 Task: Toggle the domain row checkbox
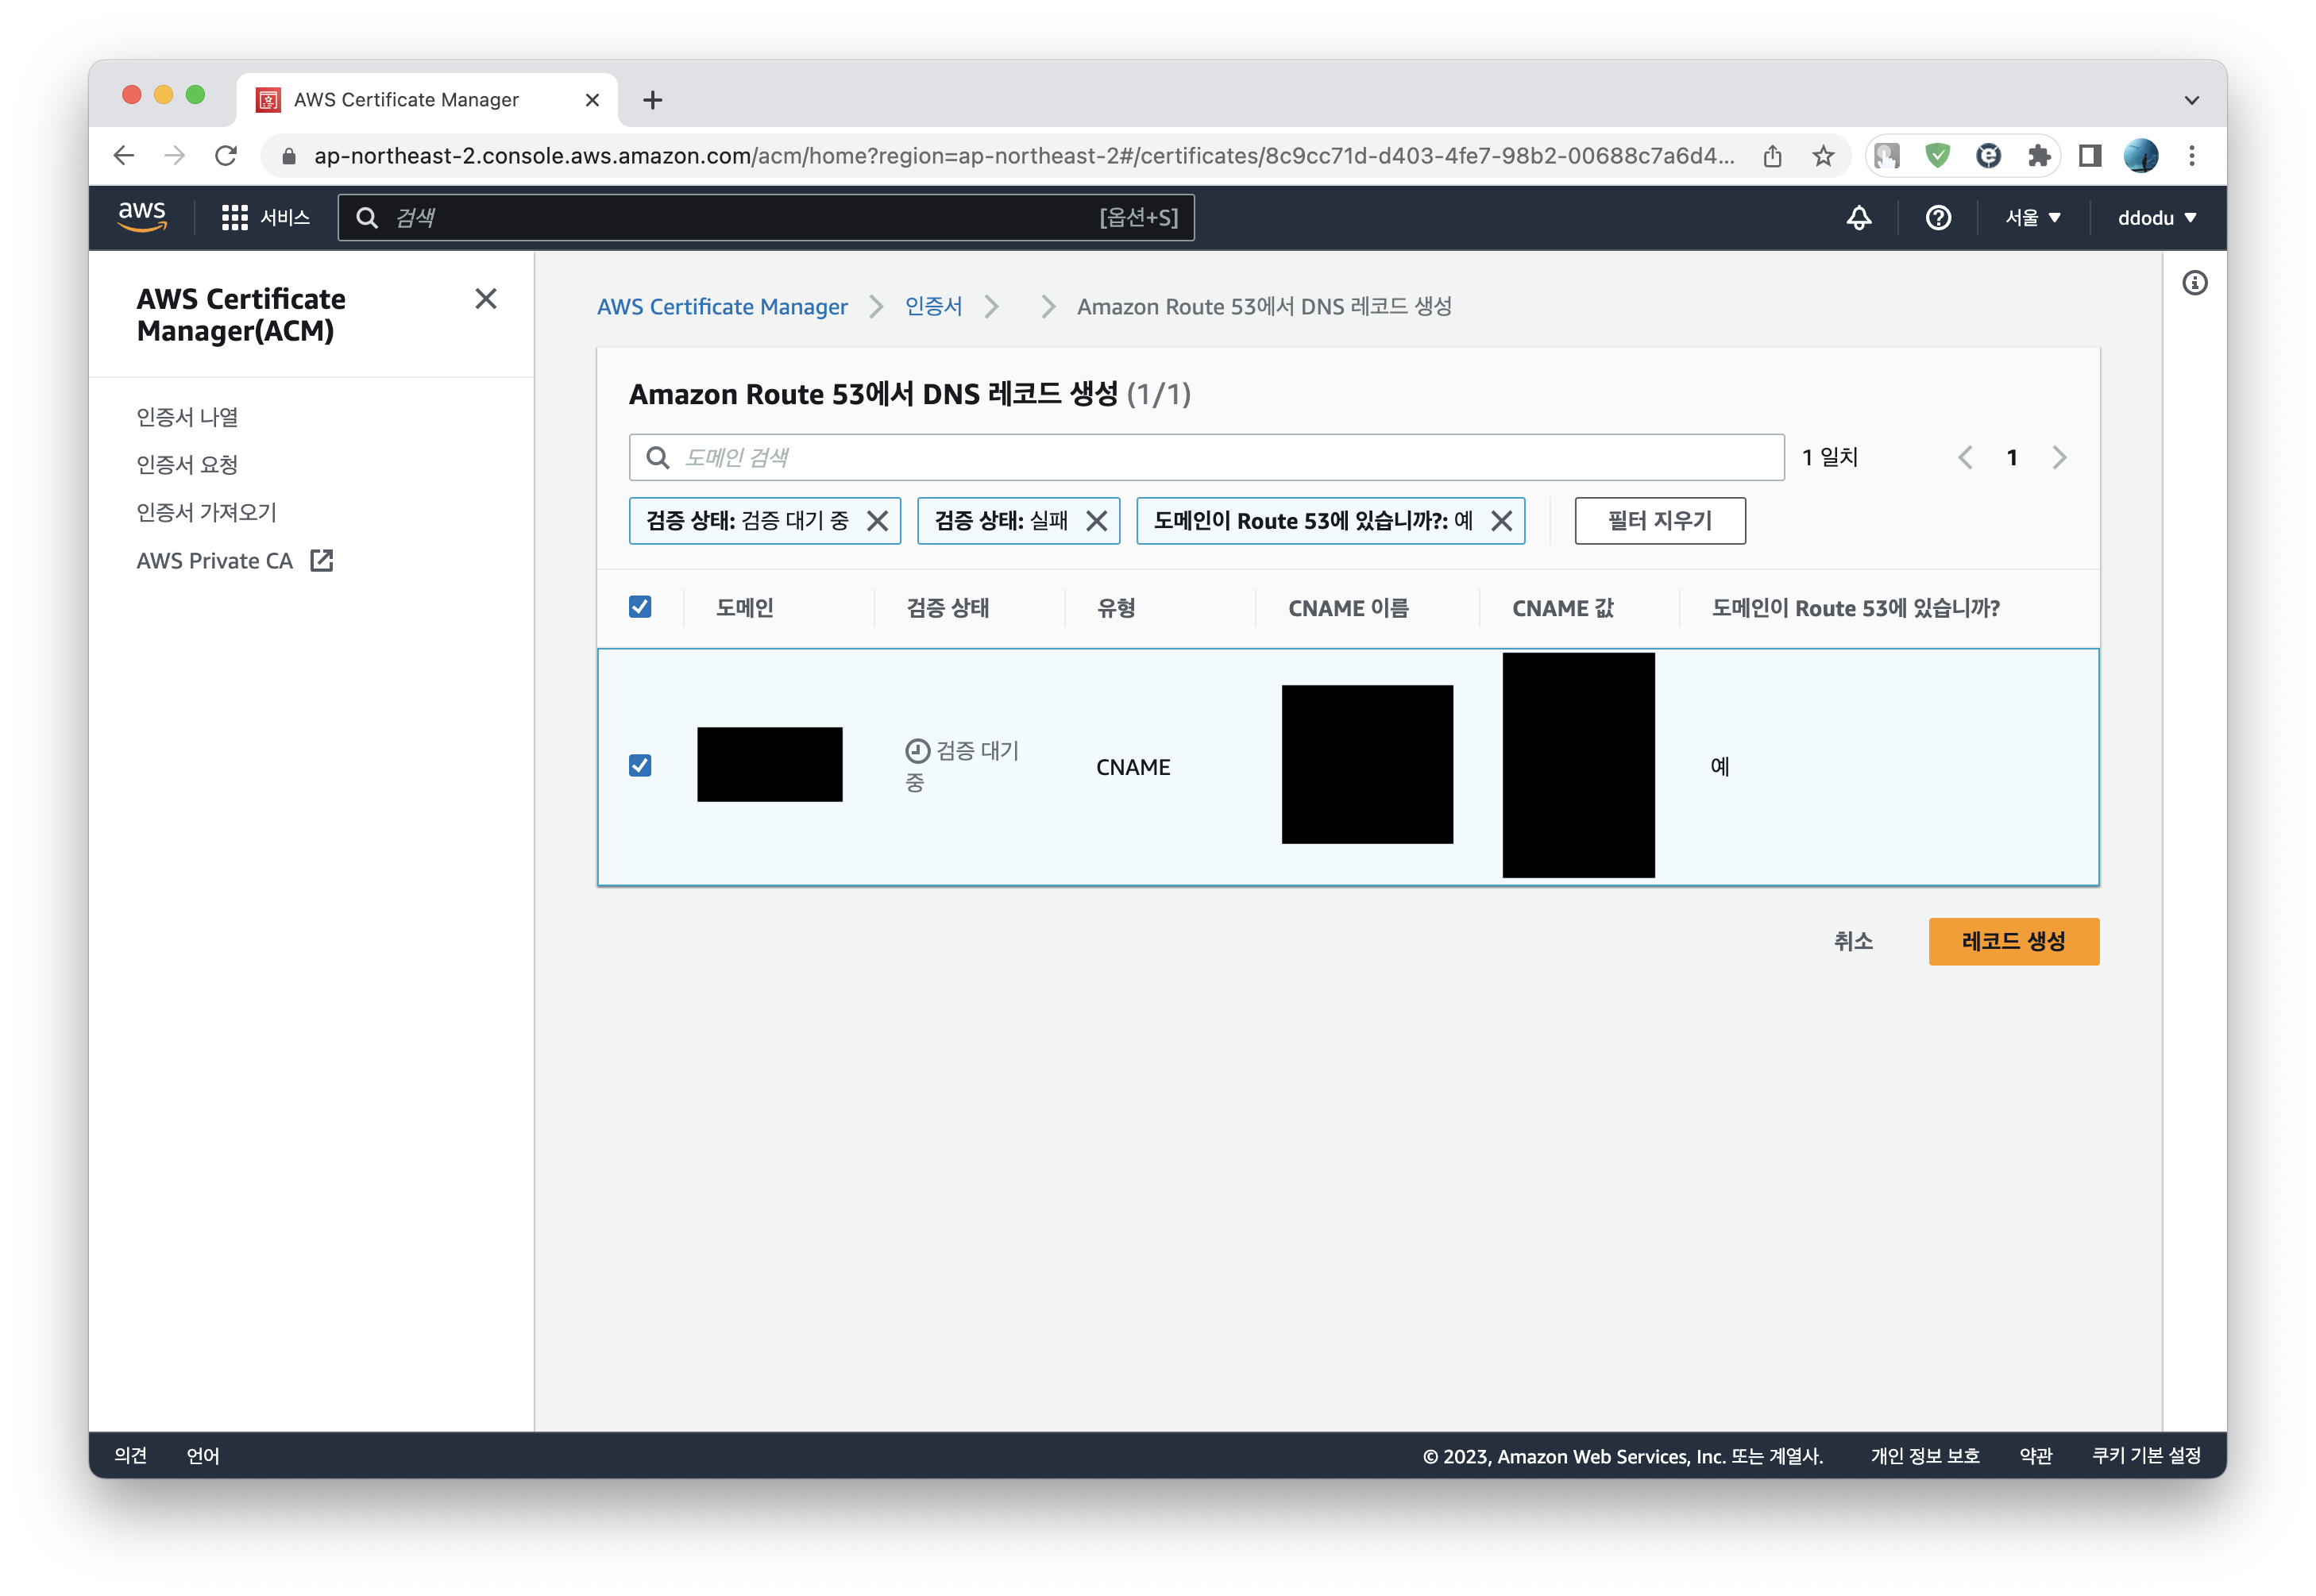[x=640, y=766]
